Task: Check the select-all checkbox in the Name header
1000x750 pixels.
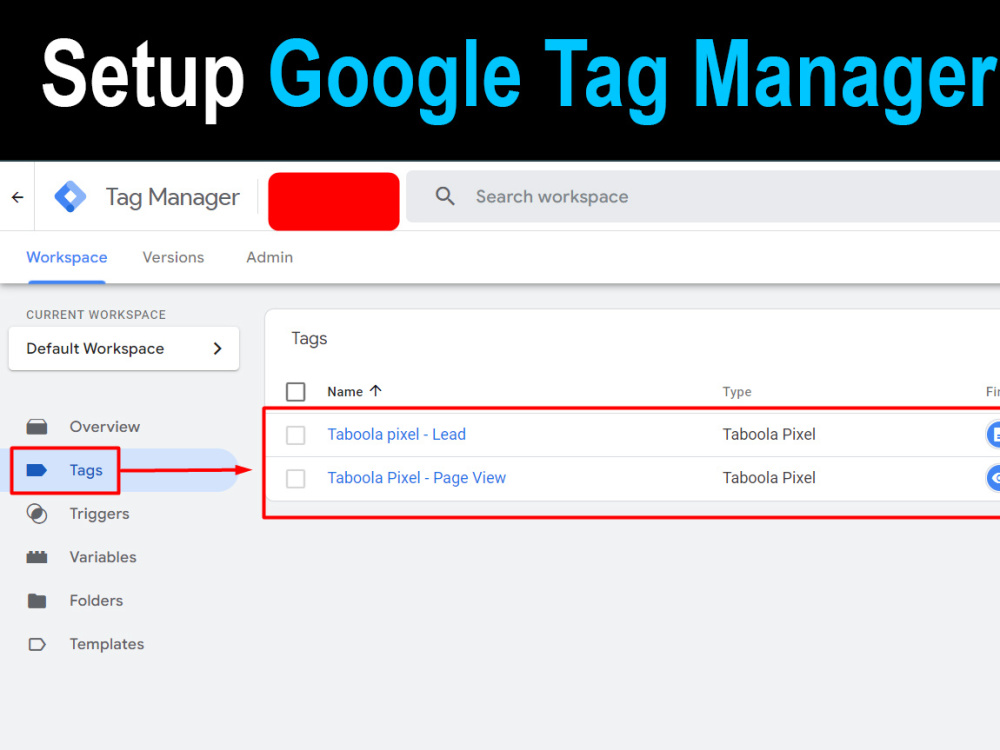Action: pos(295,391)
